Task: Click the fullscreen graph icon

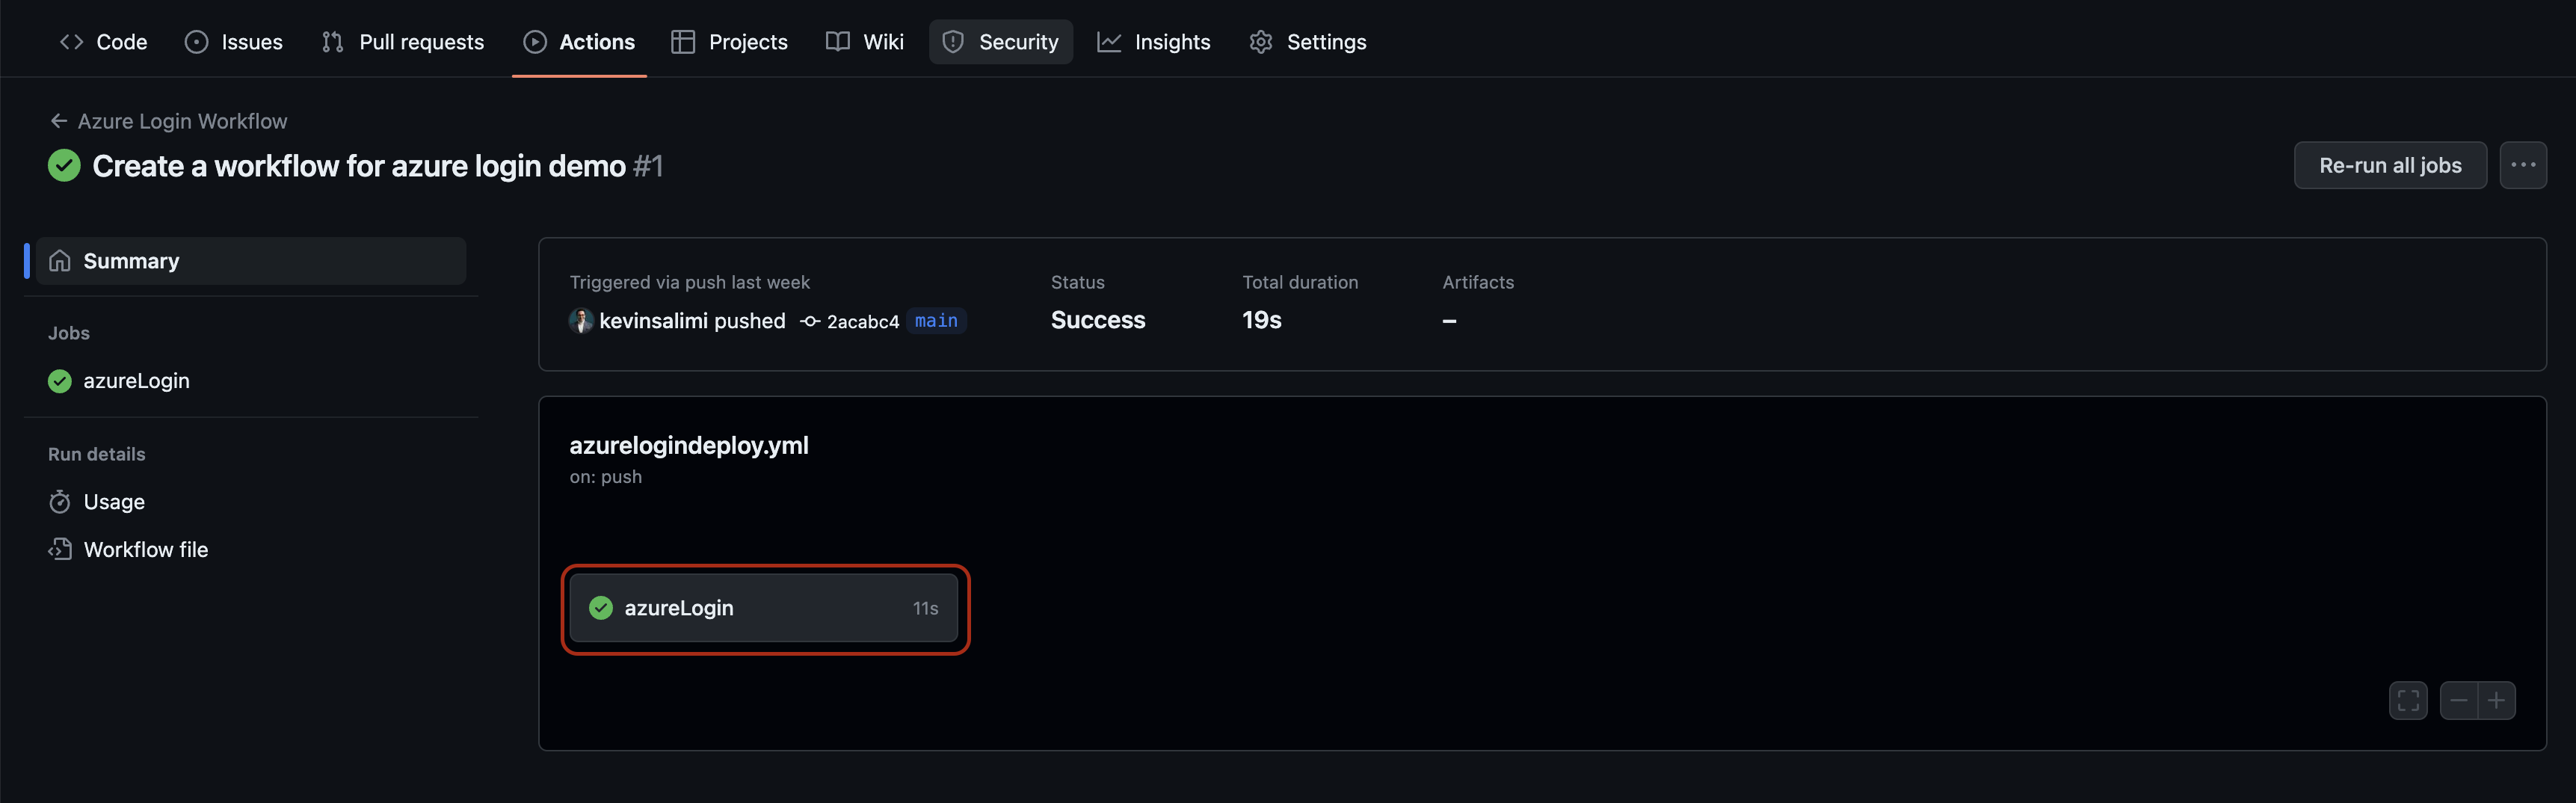Action: click(x=2408, y=701)
